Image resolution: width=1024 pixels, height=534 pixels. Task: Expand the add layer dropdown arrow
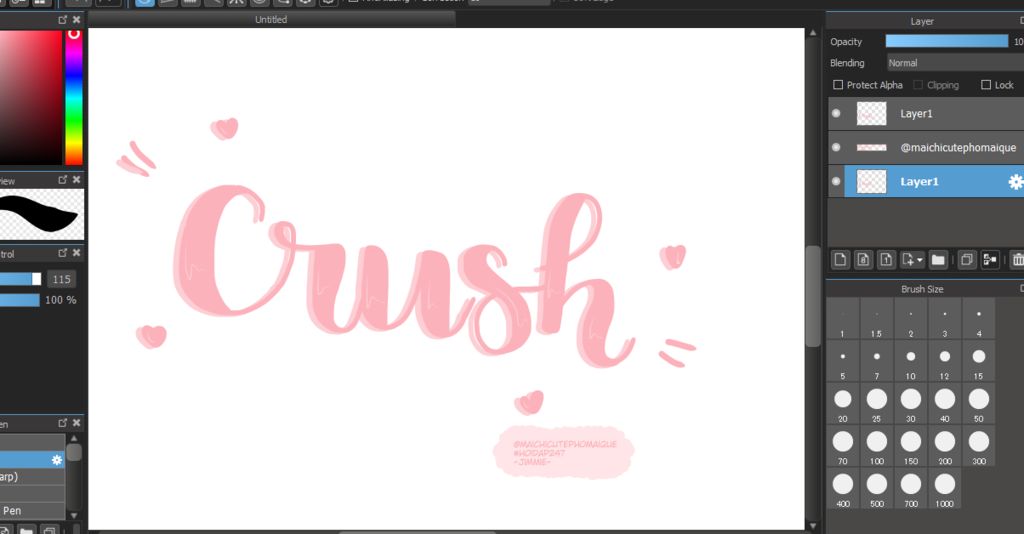pos(920,260)
